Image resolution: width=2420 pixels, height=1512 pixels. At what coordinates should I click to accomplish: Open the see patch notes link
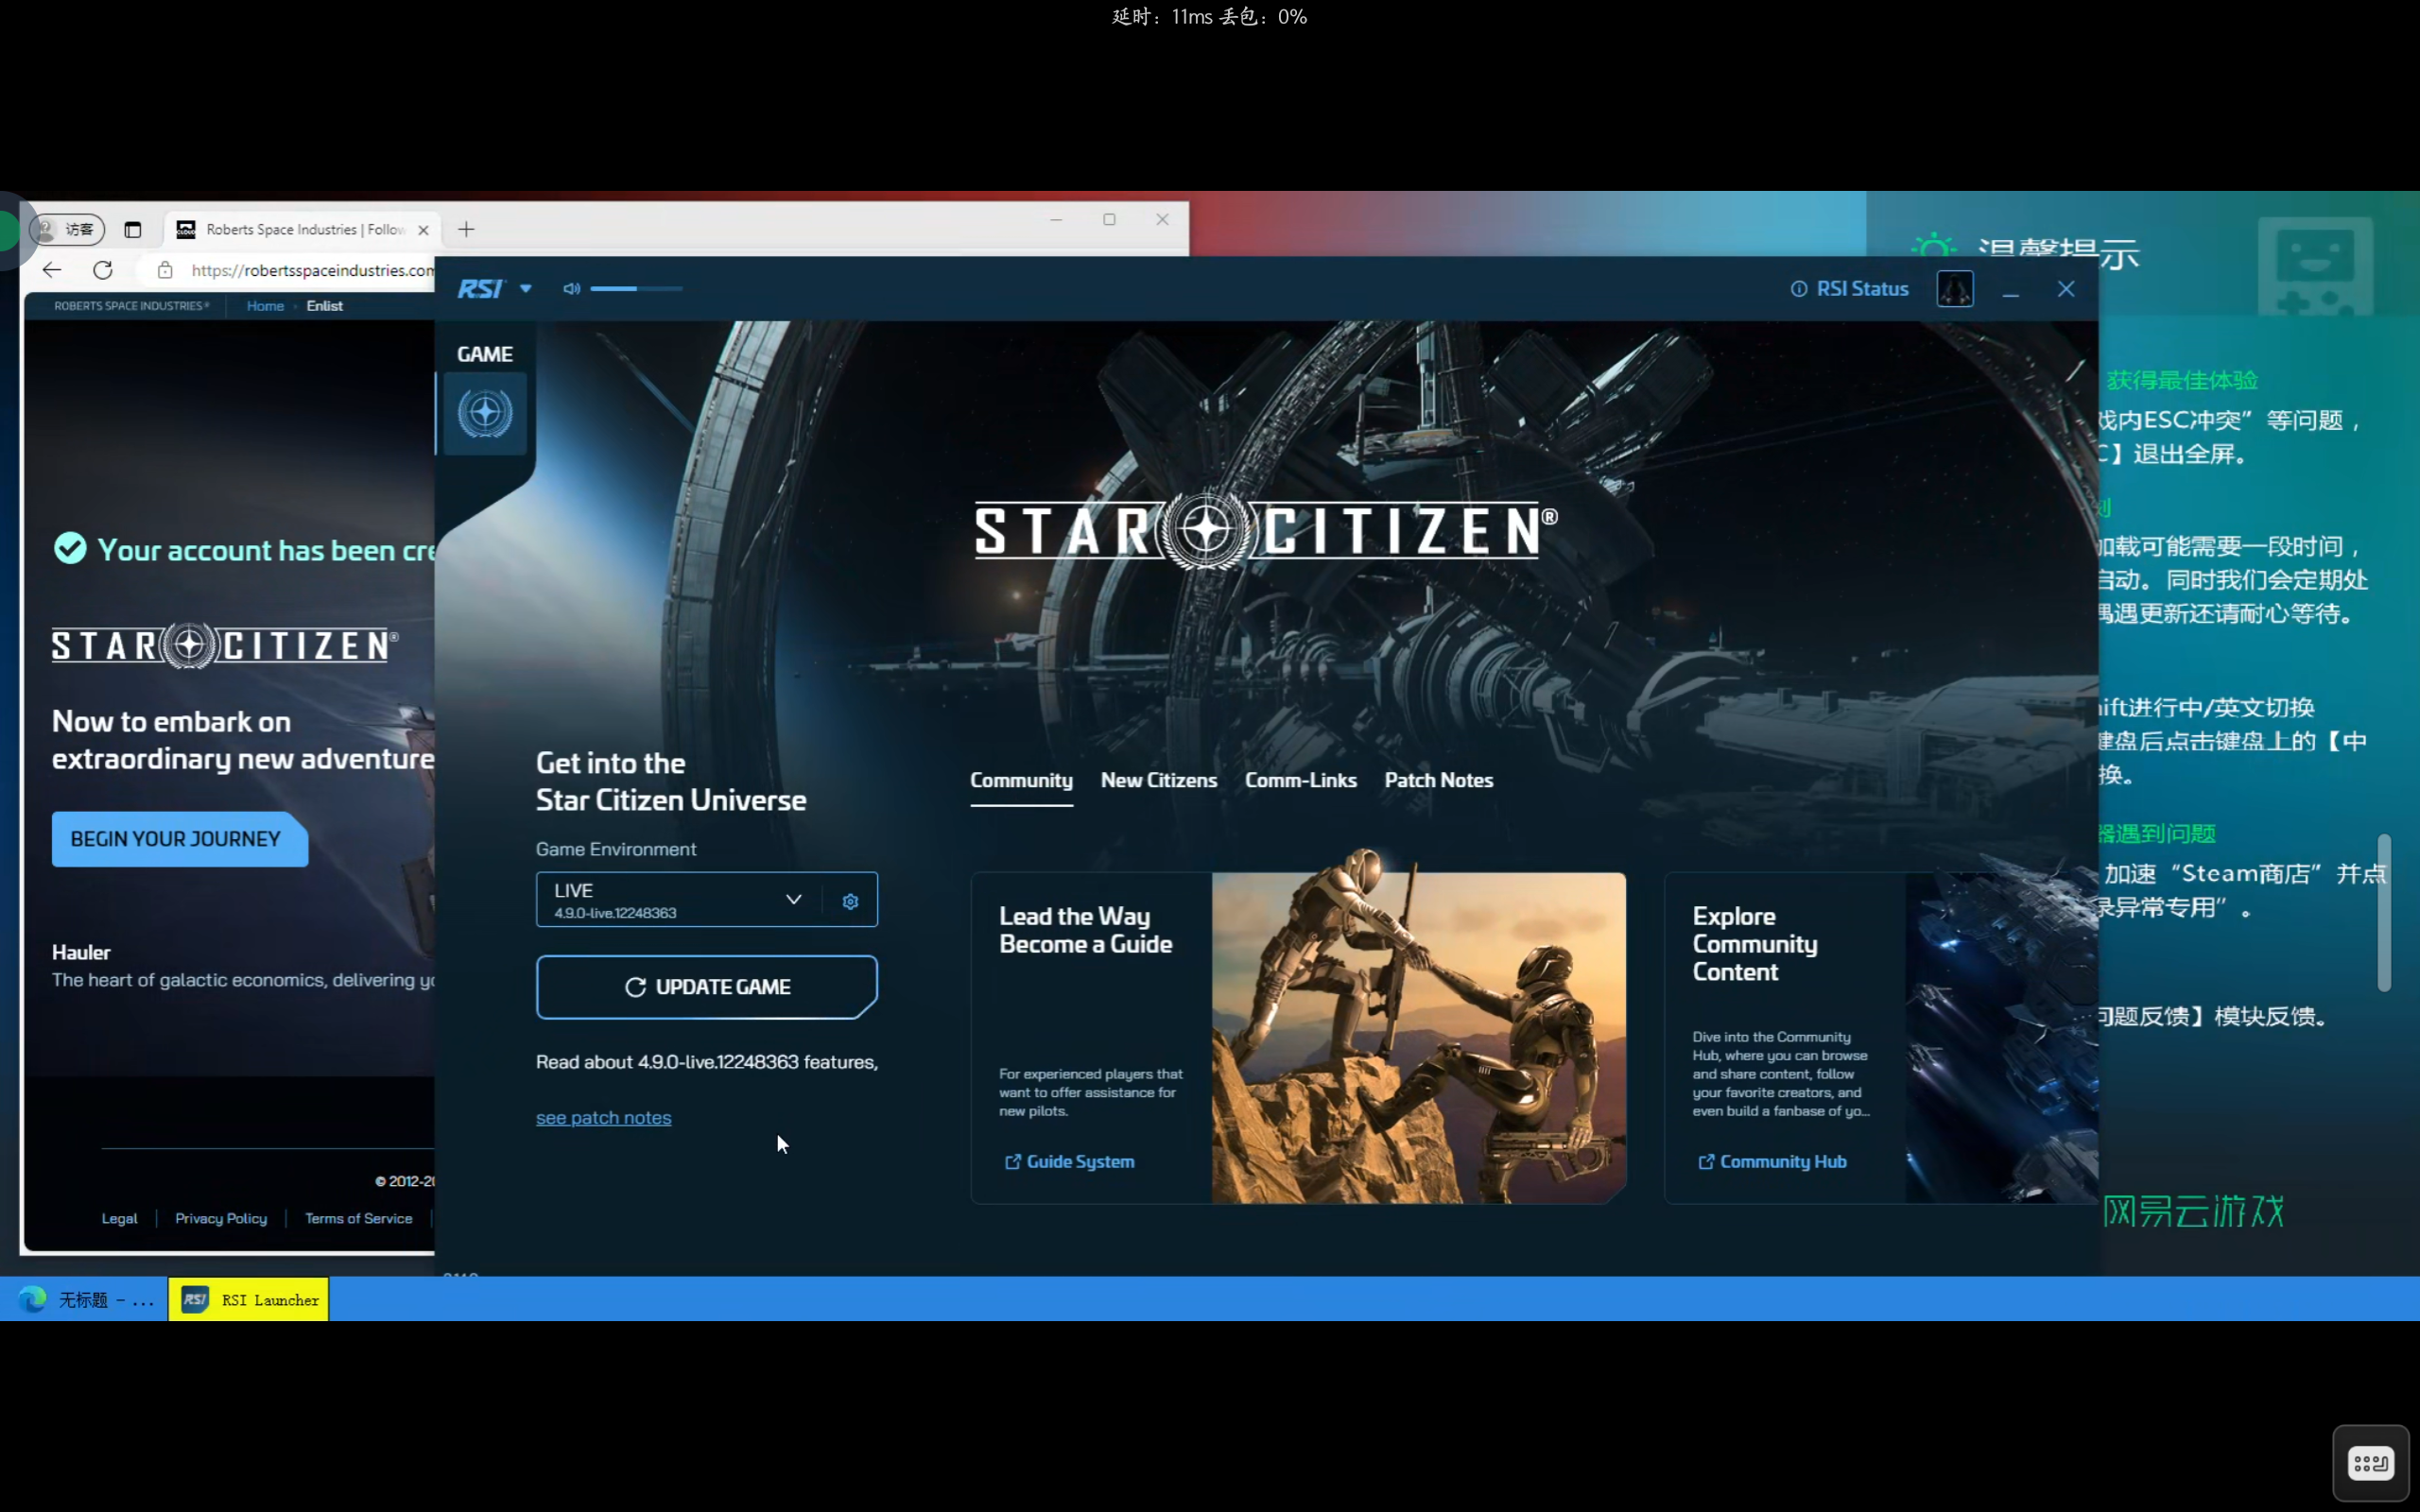click(x=603, y=1118)
